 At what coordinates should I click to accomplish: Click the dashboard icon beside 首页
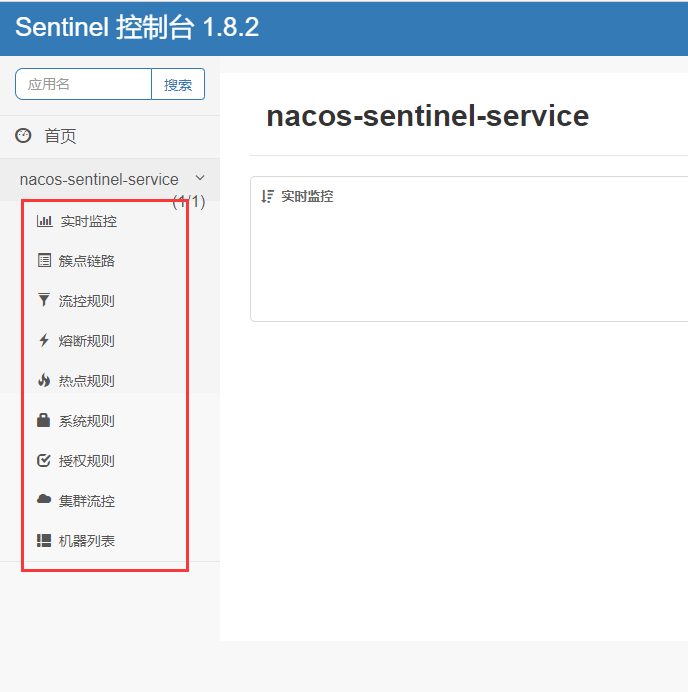[x=23, y=135]
